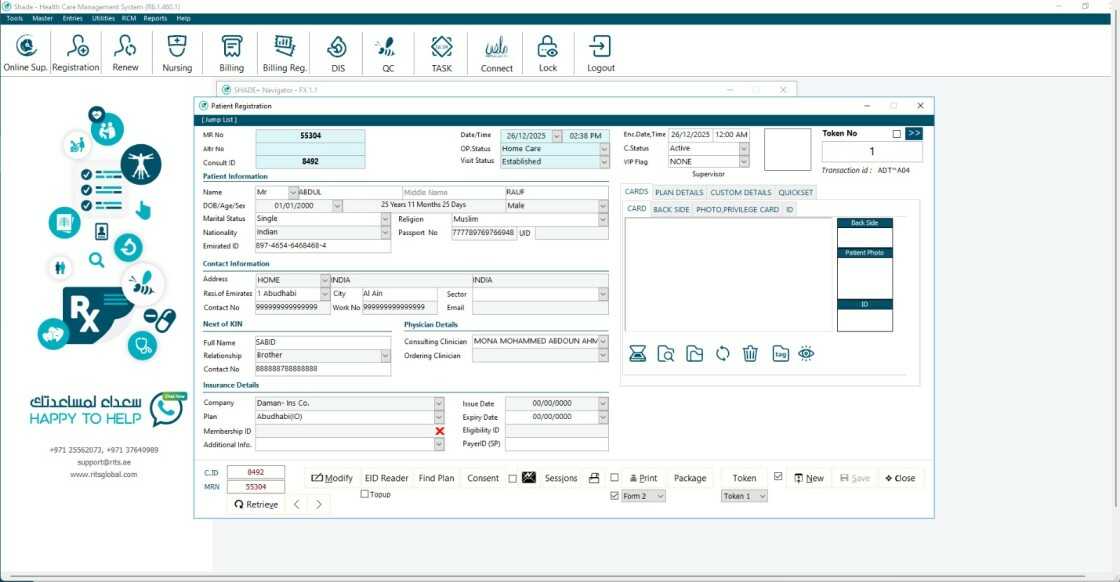Open the VIP Flag NONE dropdown
This screenshot has width=1120, height=582.
[744, 162]
